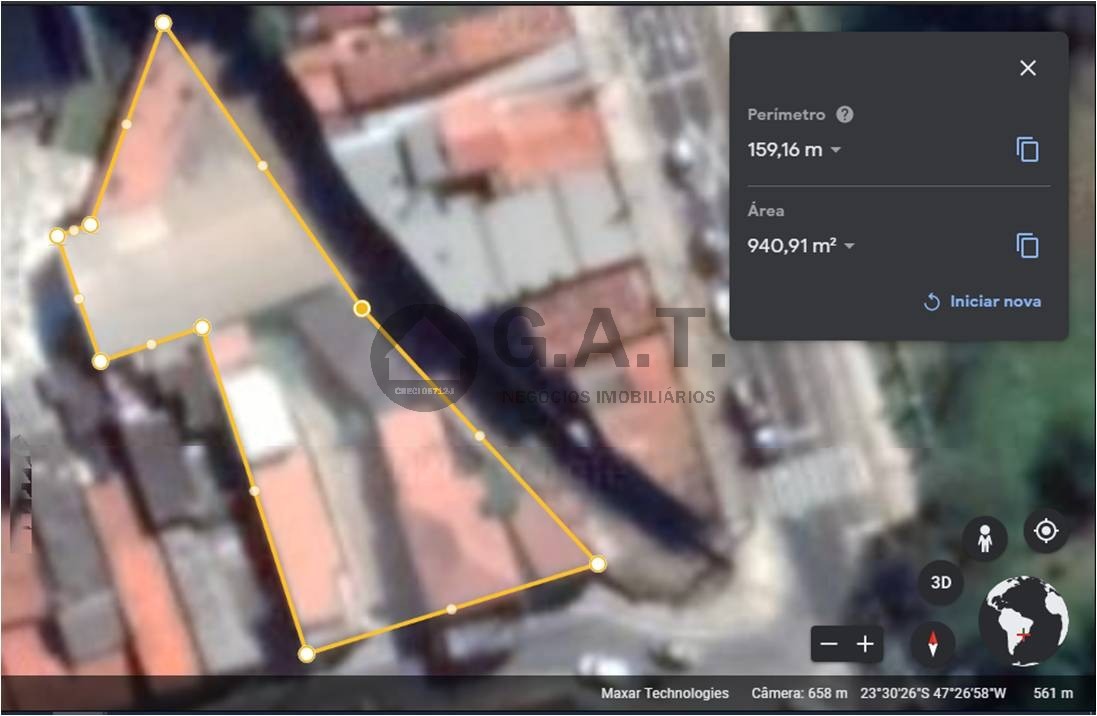Zoom in with the plus button
This screenshot has width=1097, height=716.
click(x=866, y=644)
